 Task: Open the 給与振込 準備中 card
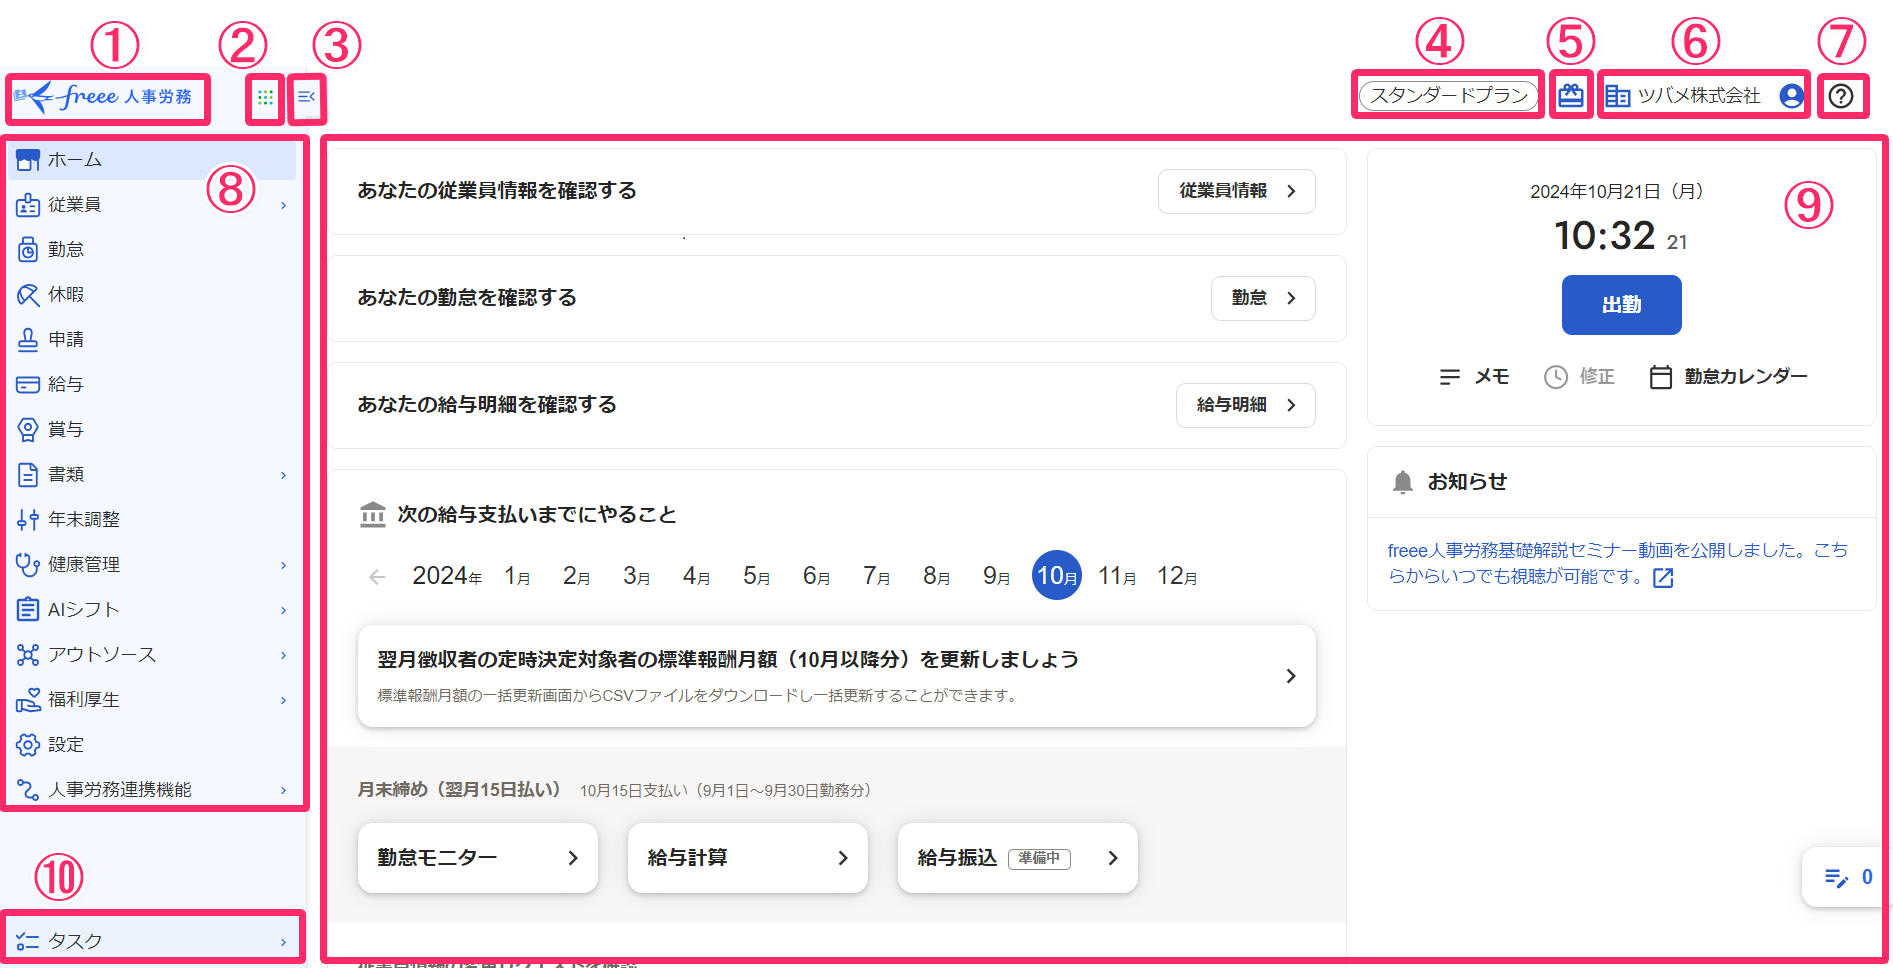pos(1018,858)
